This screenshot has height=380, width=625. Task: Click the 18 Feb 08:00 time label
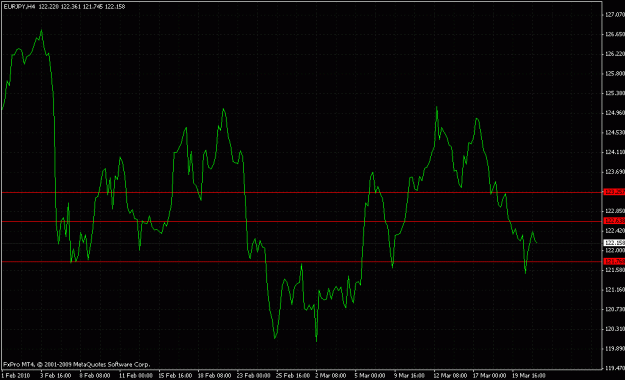tap(214, 375)
